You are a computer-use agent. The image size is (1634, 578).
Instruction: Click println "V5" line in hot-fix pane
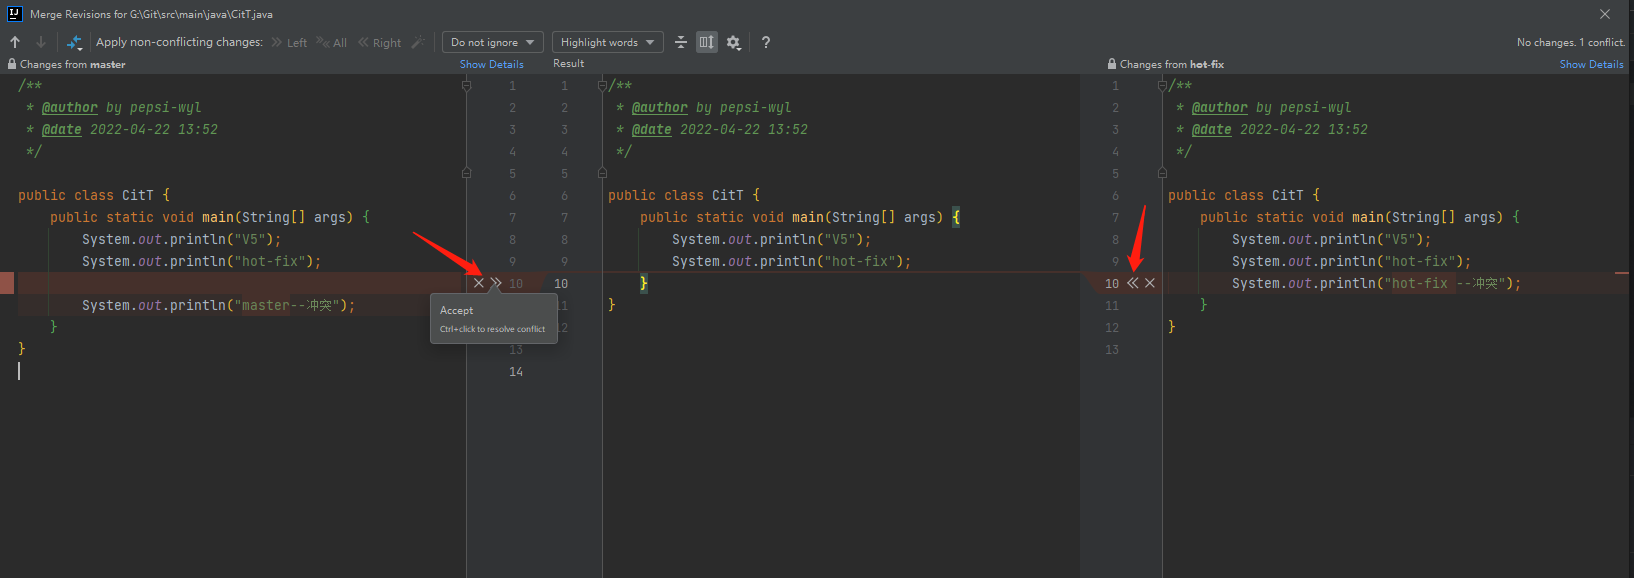click(1331, 239)
